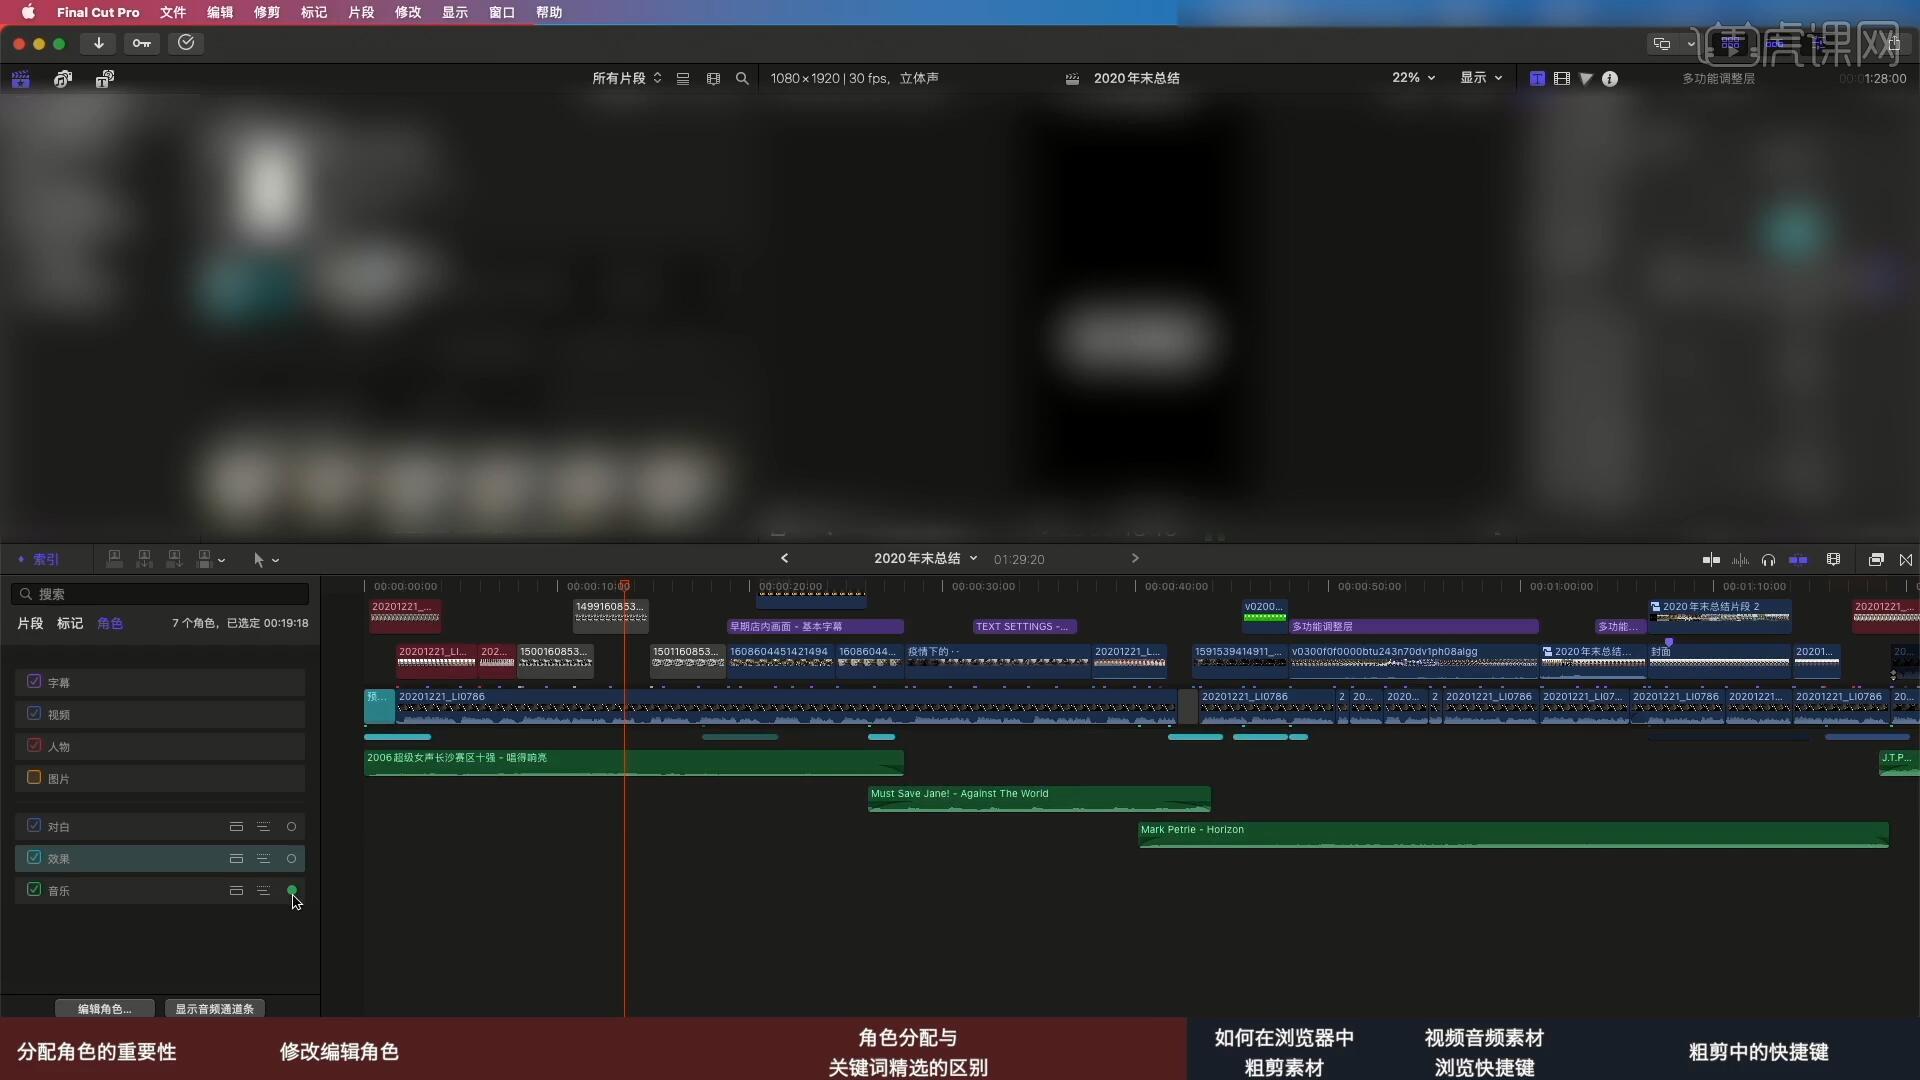Click the 显示音频通道条 button
Screen dimensions: 1920x1080
click(215, 1008)
